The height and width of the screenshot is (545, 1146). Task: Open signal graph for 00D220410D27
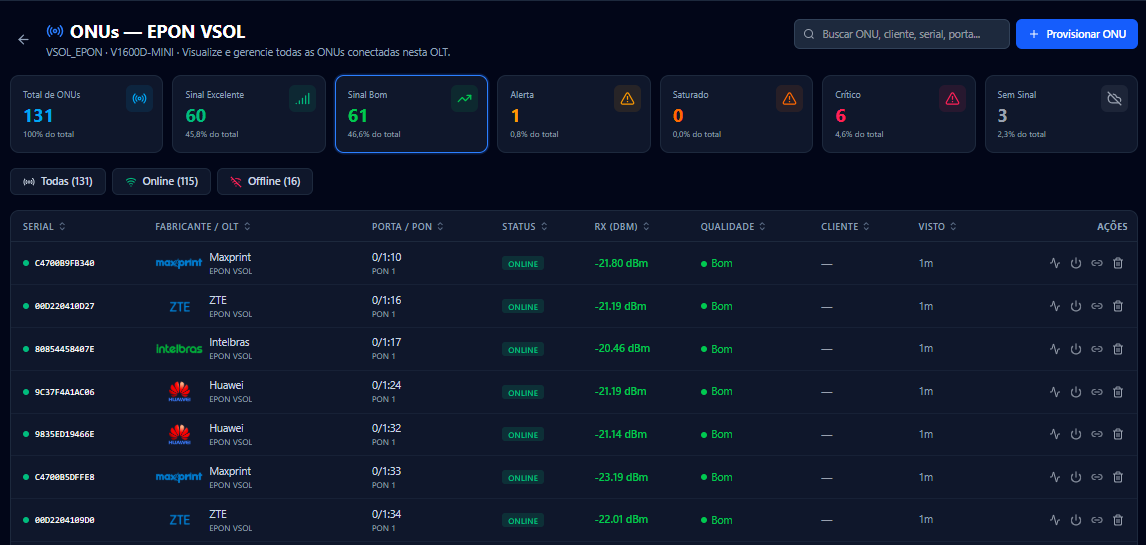1054,306
